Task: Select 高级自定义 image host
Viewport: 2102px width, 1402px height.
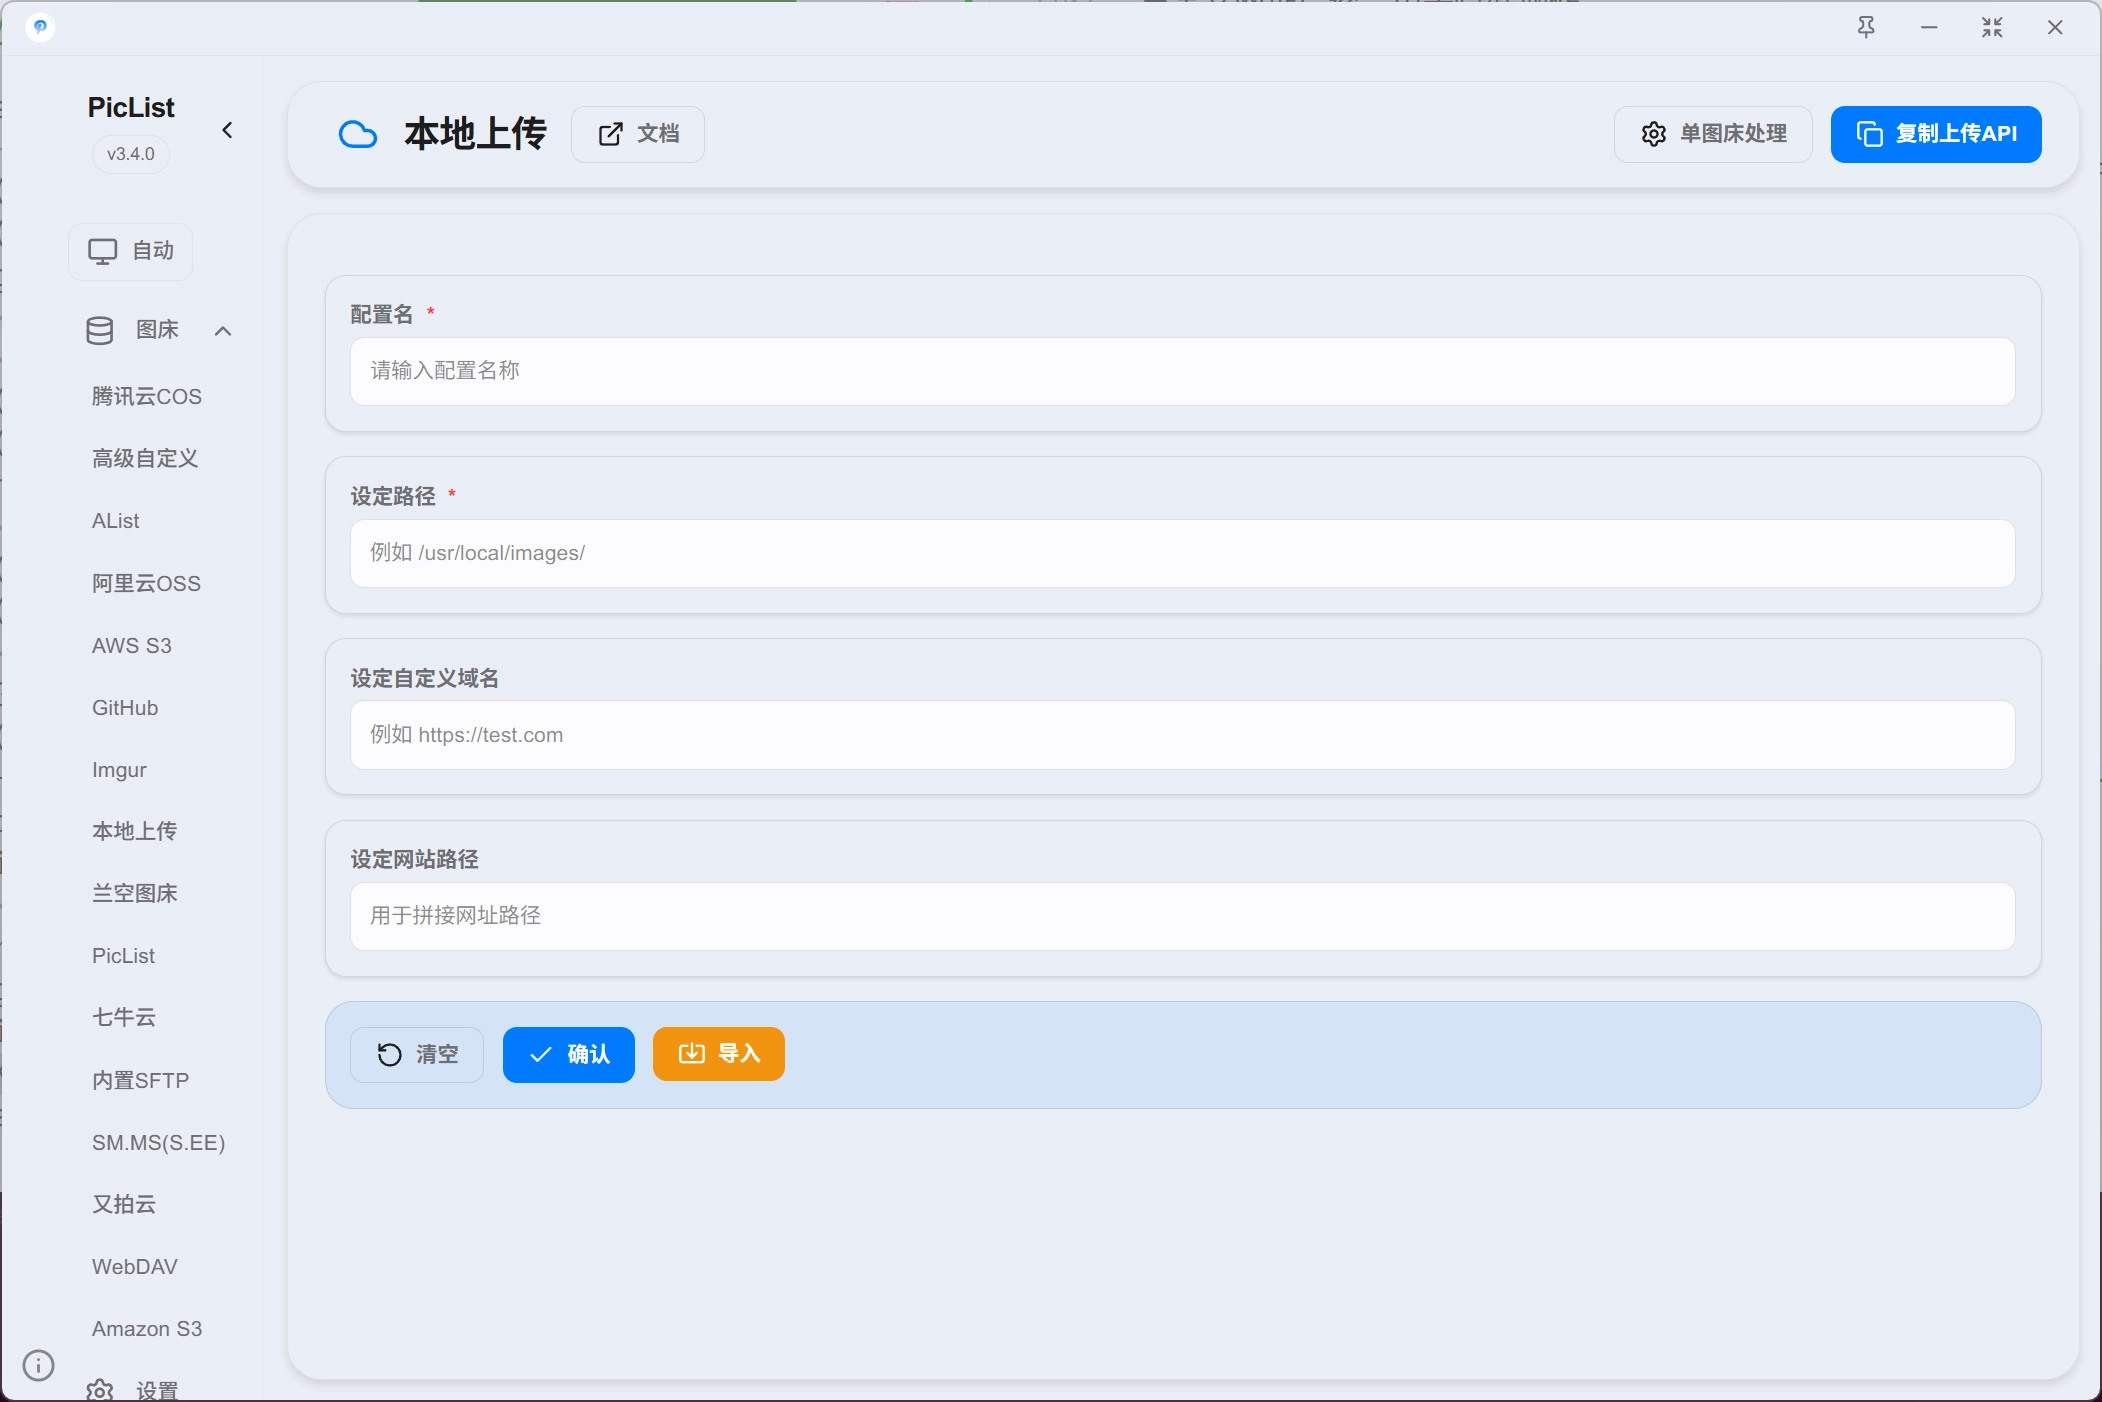Action: point(145,459)
